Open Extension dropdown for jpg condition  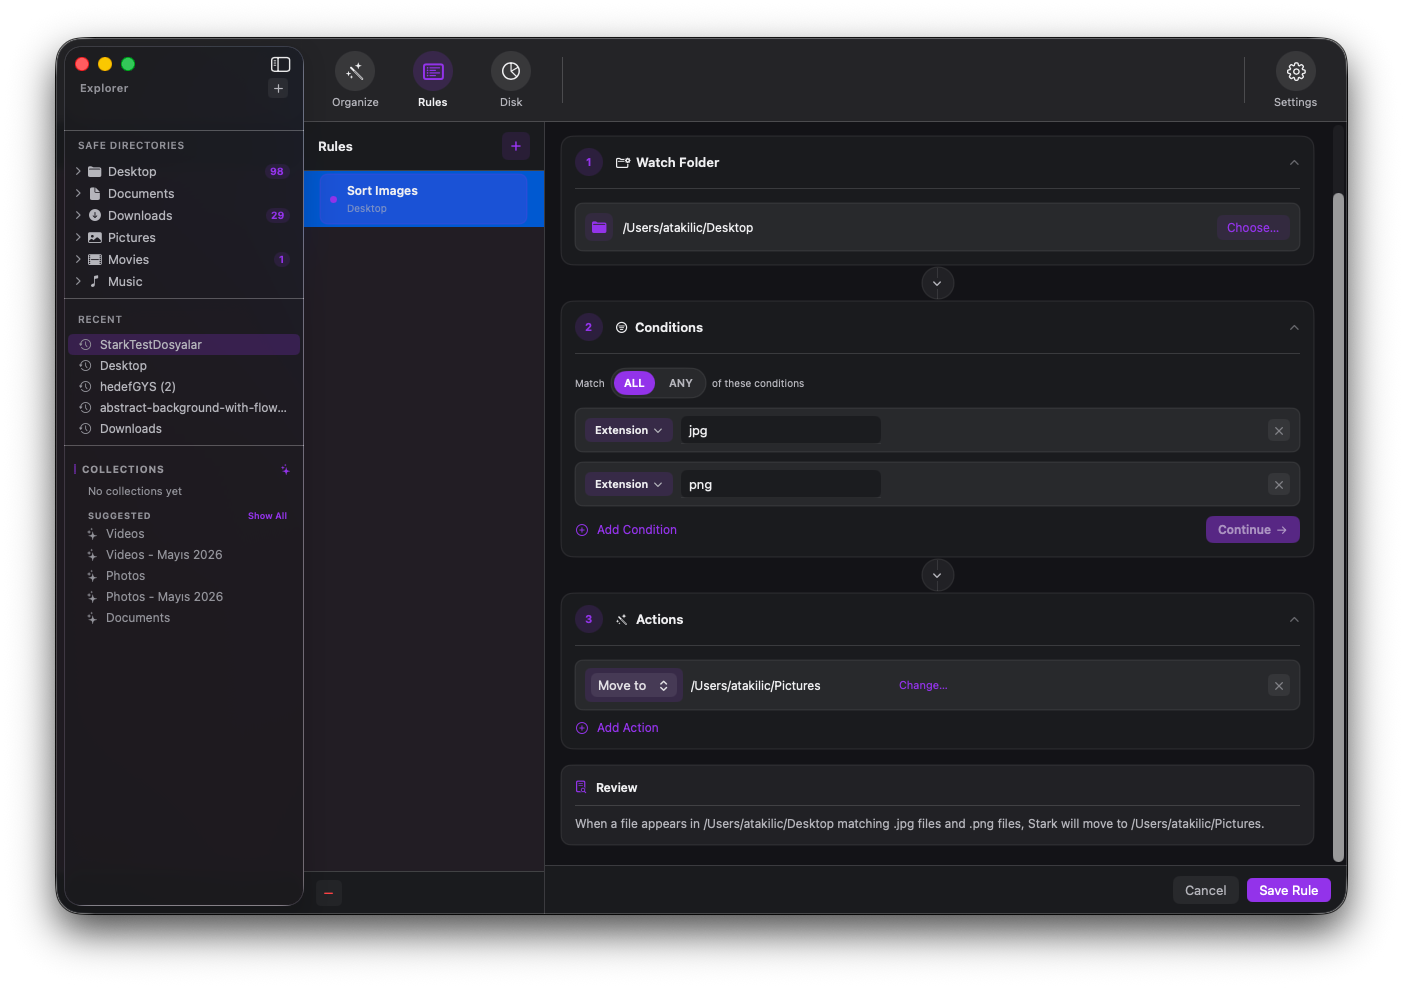point(628,430)
